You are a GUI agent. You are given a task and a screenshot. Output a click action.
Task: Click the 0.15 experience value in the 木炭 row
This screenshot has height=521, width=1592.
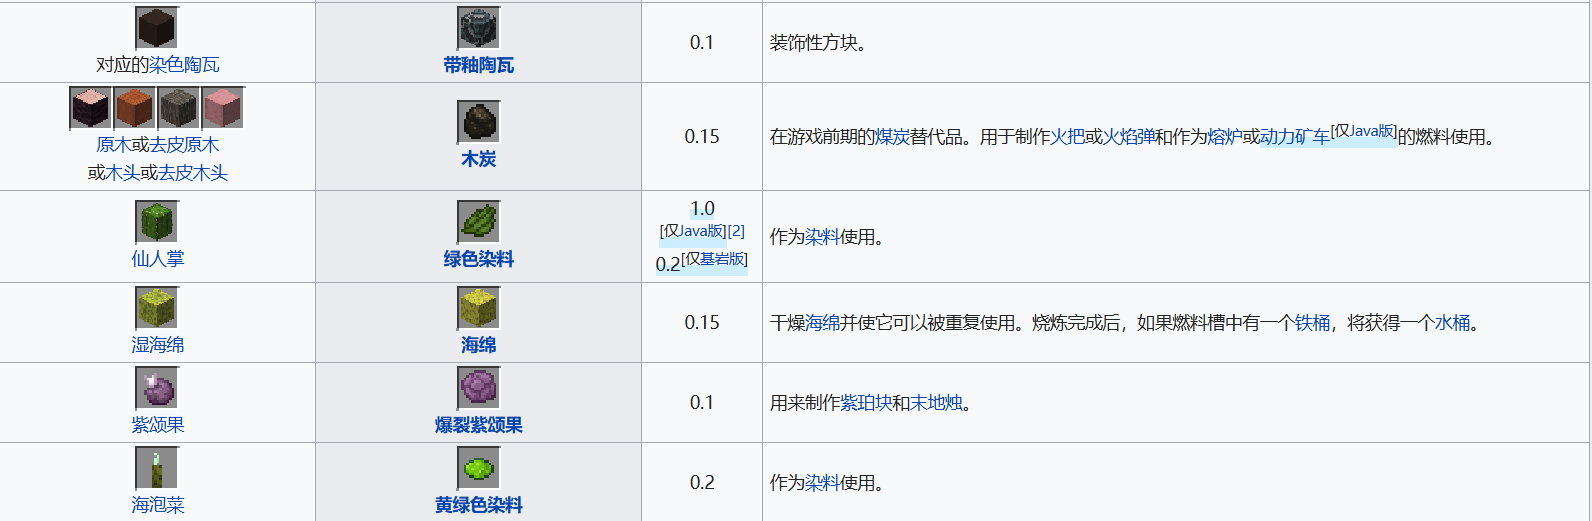[x=702, y=137]
